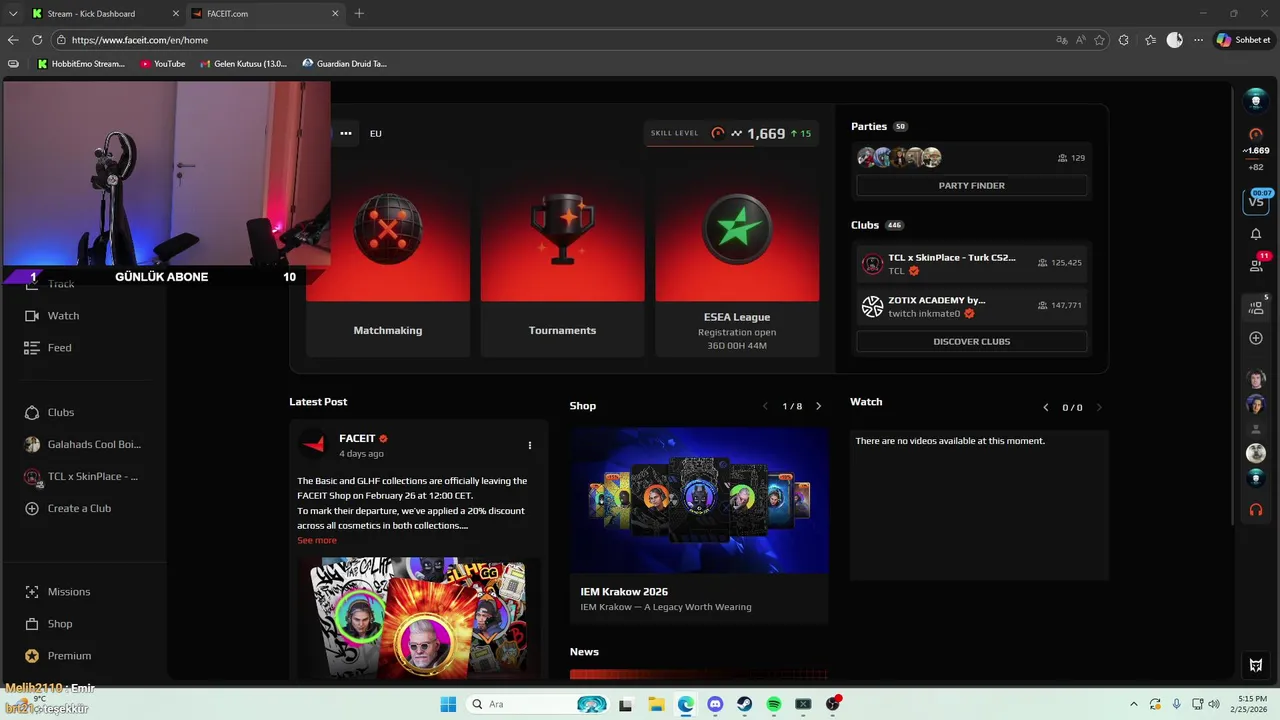The width and height of the screenshot is (1280, 720).
Task: Open FACEIT post options kebab menu
Action: [x=530, y=445]
